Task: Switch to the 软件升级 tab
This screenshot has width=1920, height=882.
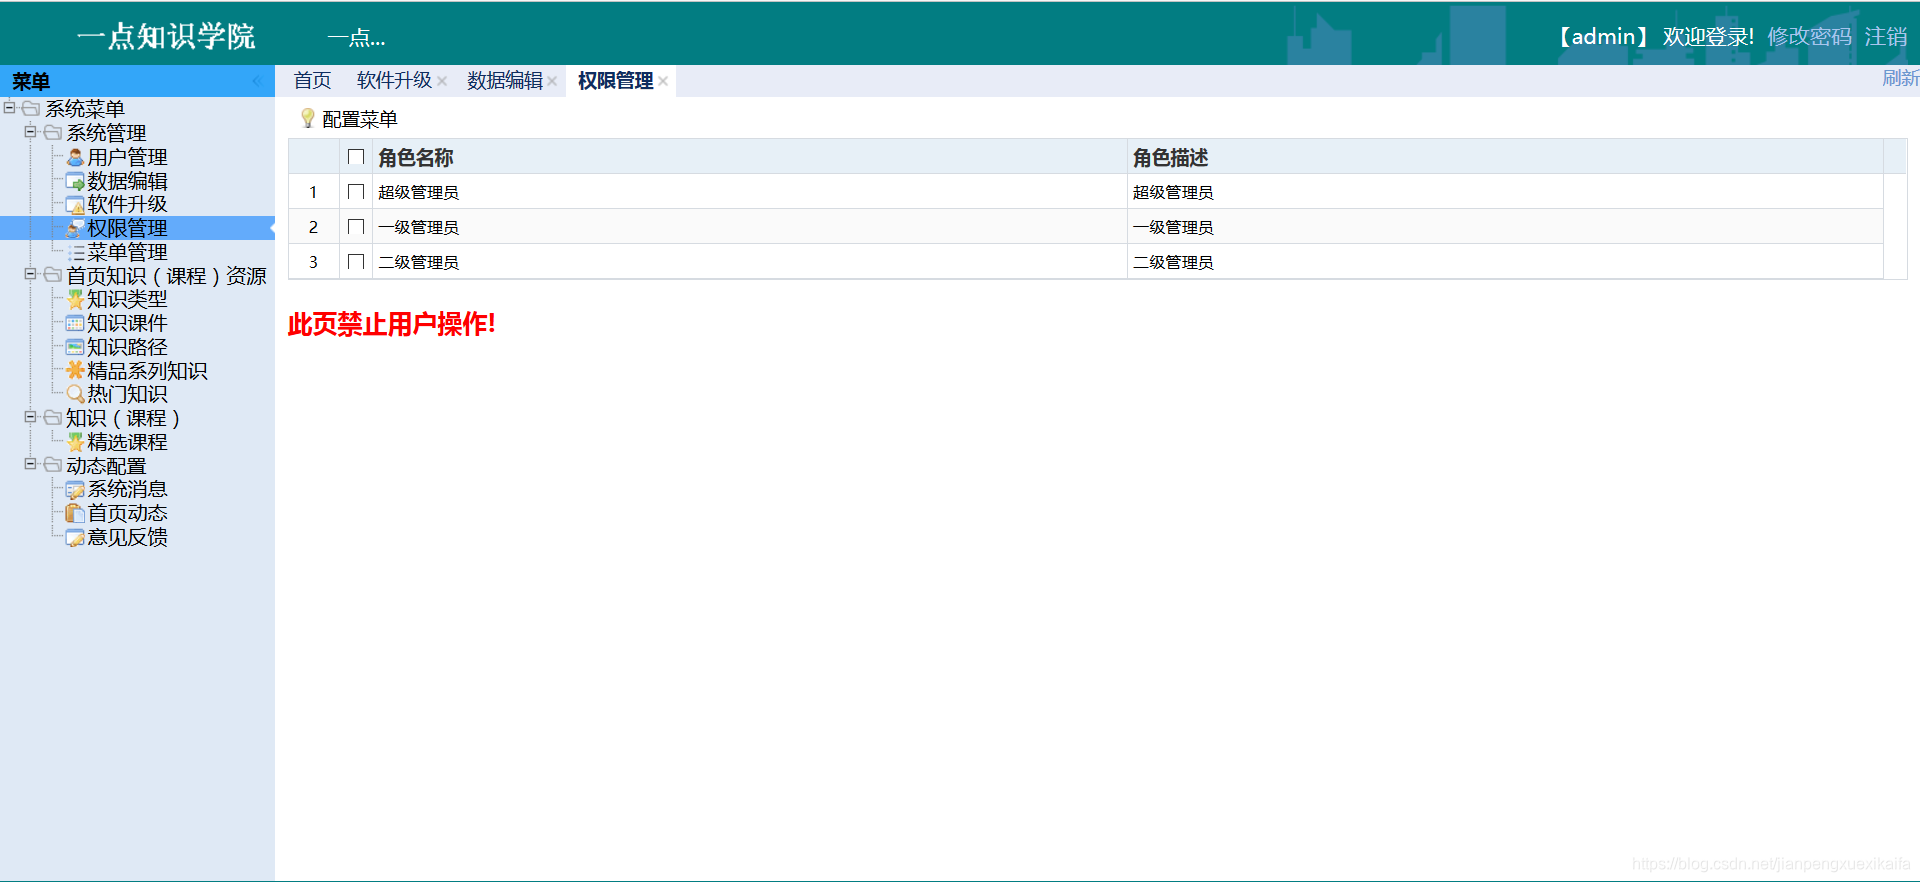Action: pyautogui.click(x=394, y=81)
